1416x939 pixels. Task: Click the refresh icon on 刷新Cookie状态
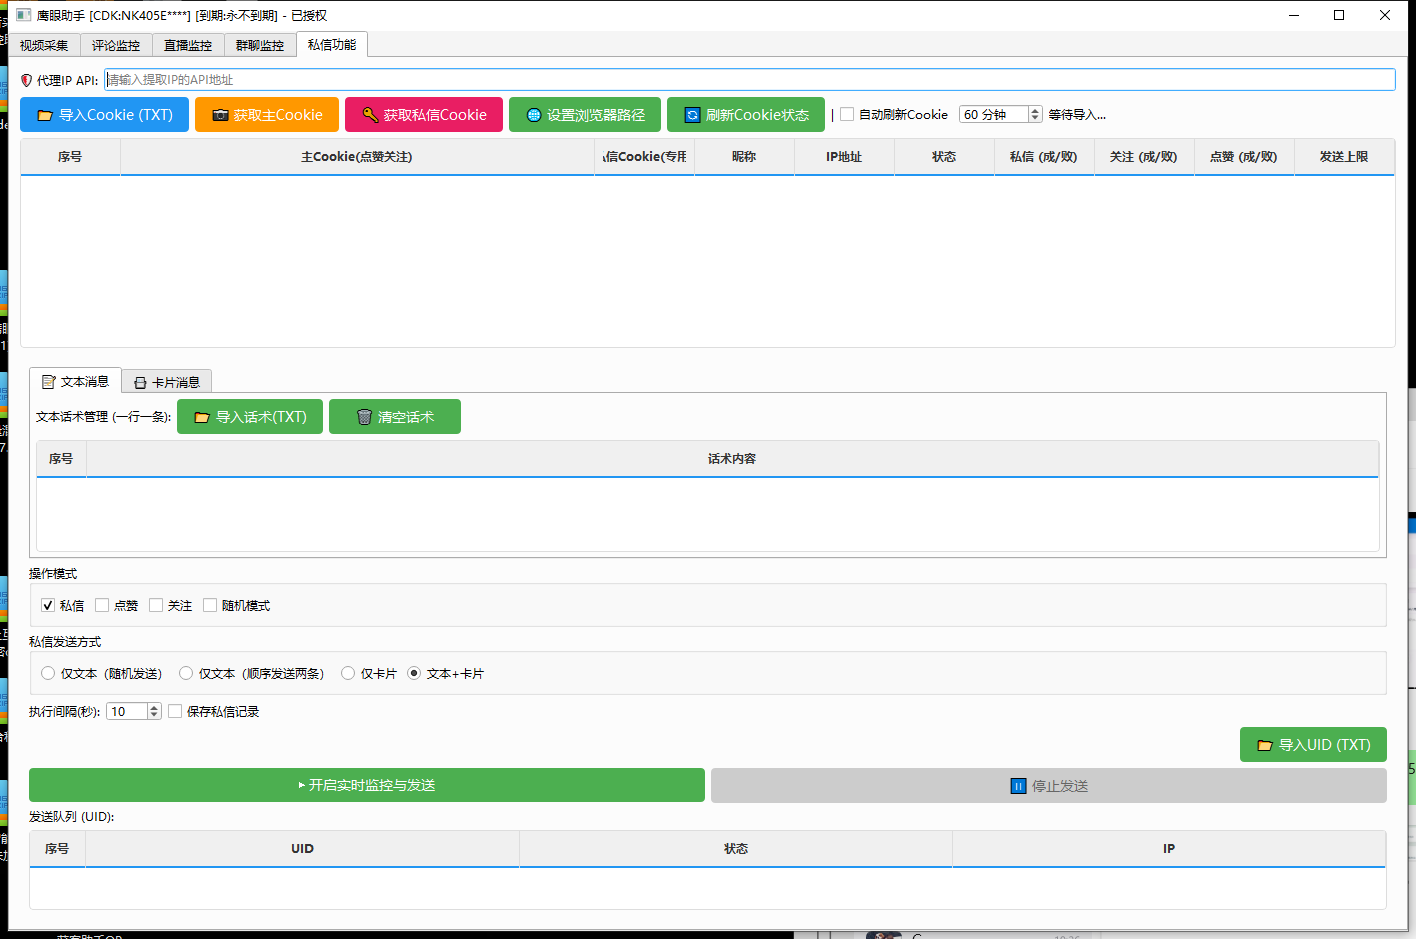point(692,115)
